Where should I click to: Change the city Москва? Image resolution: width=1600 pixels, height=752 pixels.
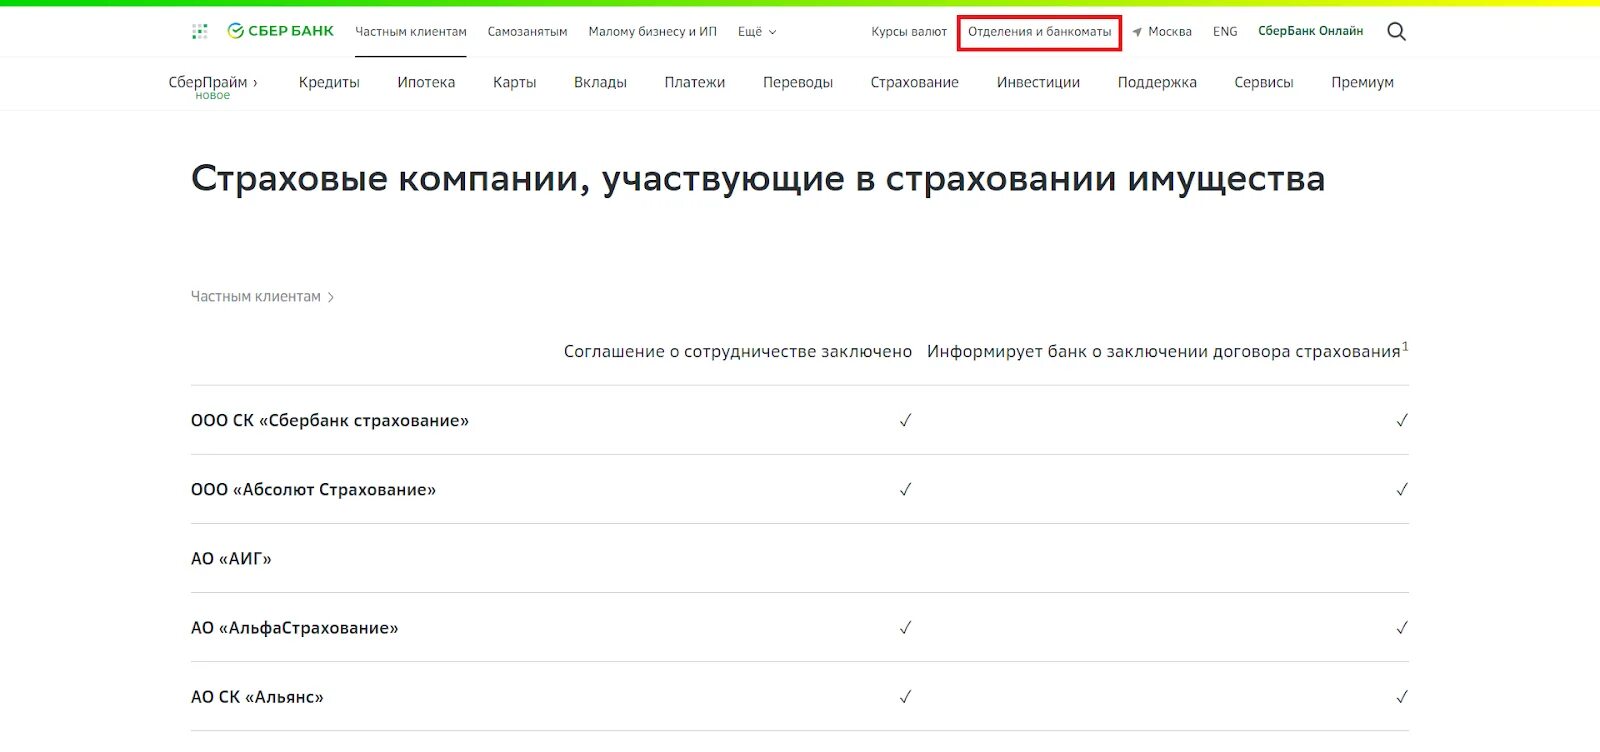pos(1170,32)
